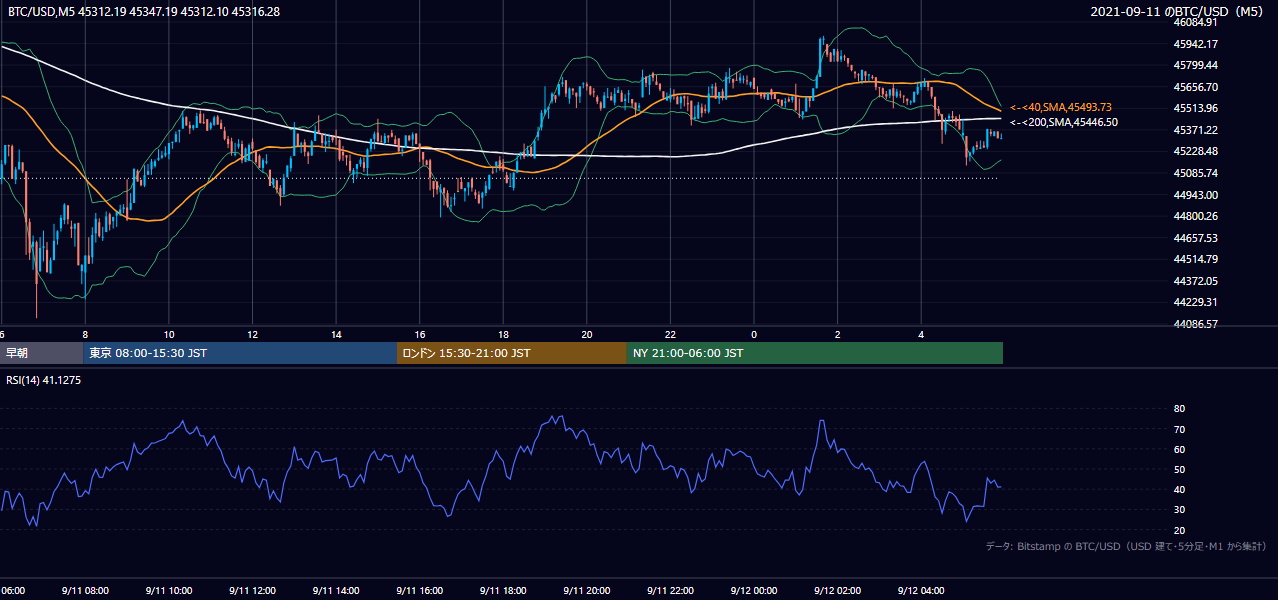Click the RSI scale value 70
1278x600 pixels.
coord(1179,429)
